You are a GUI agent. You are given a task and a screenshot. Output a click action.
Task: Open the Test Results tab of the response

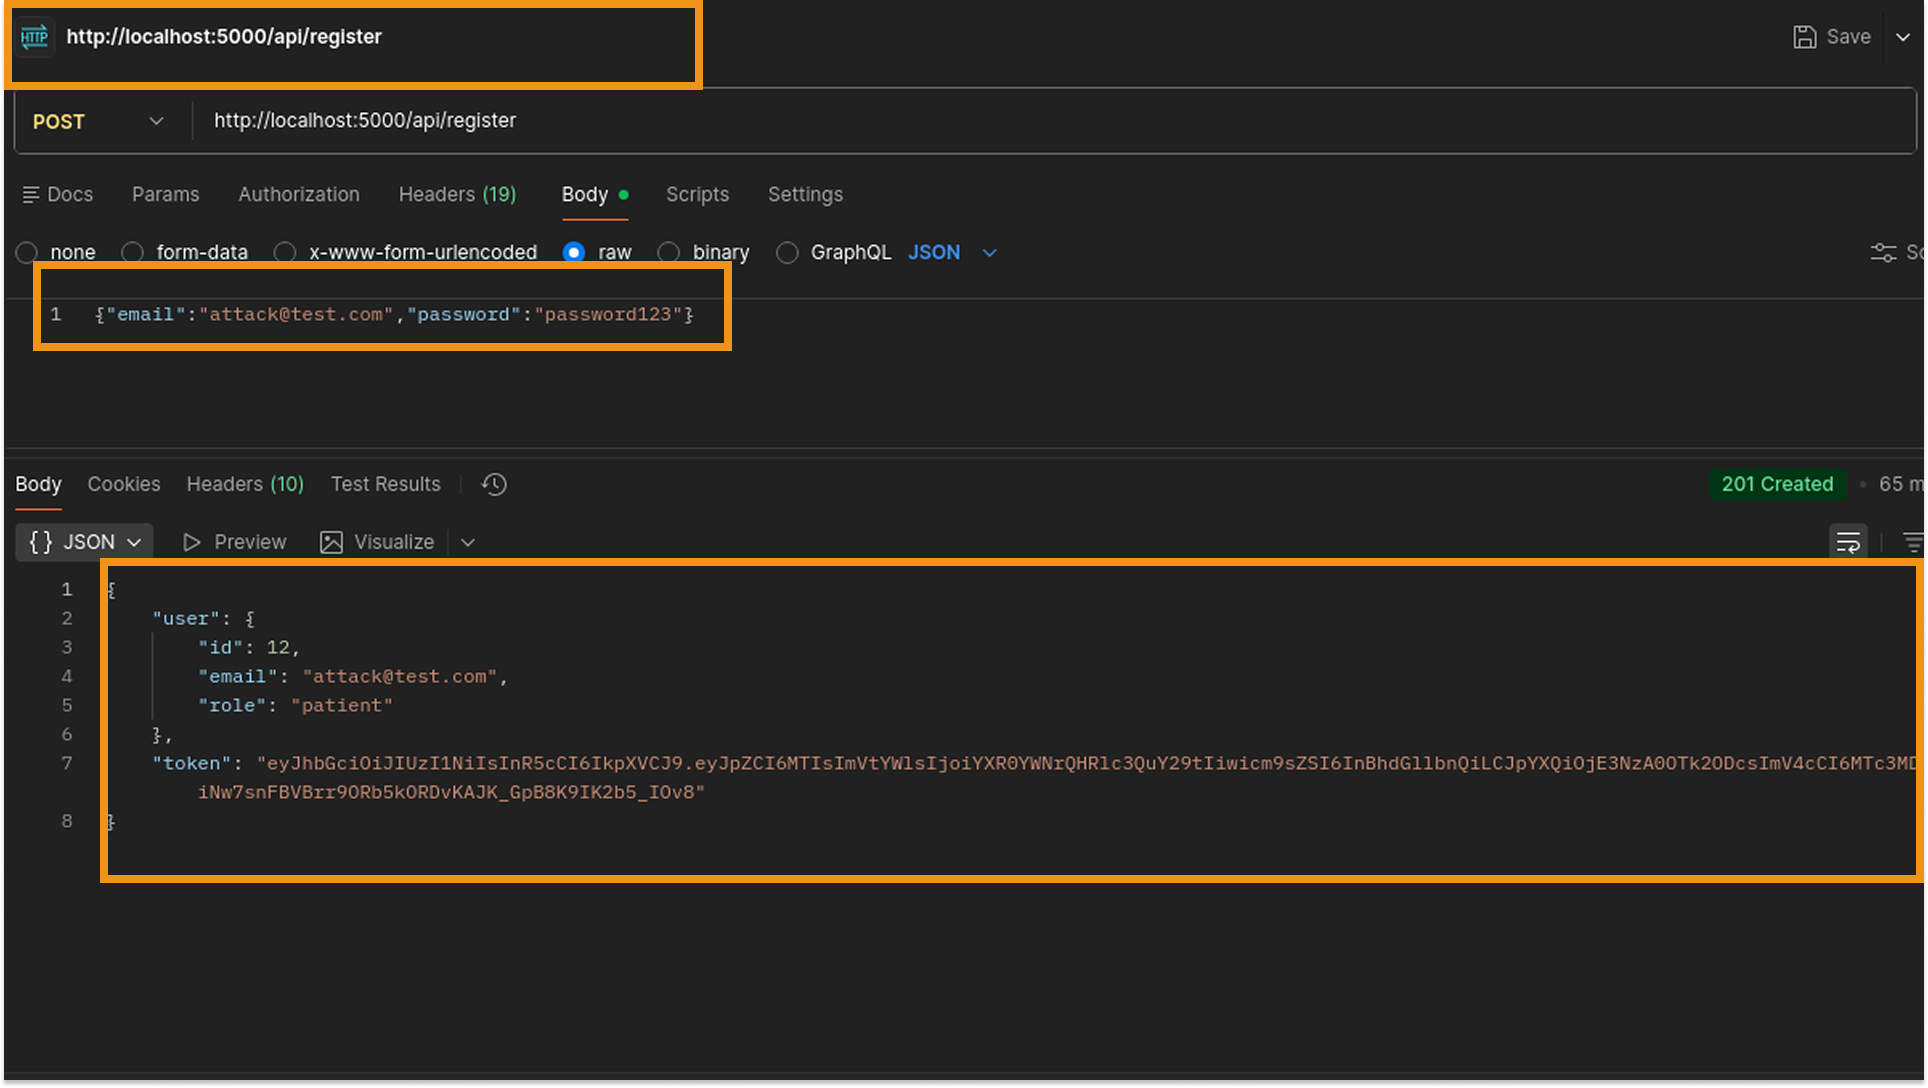[x=385, y=484]
